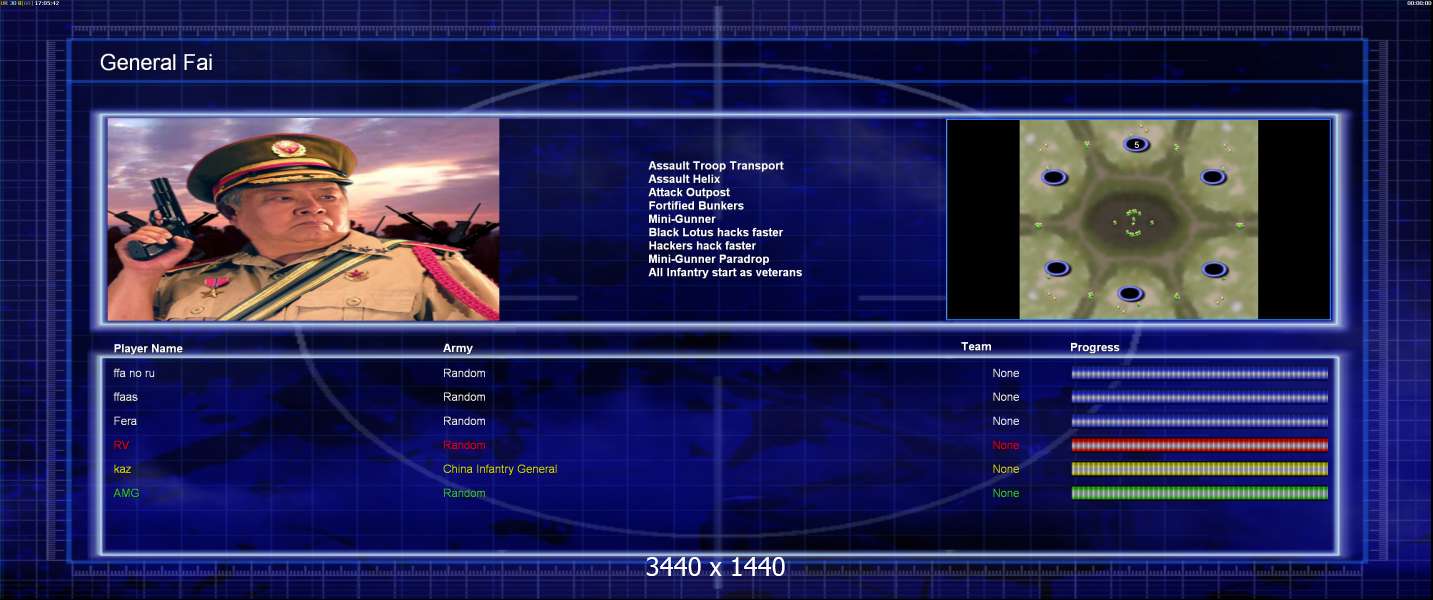The image size is (1433, 600).
Task: Click Random army in Fera row
Action: (x=464, y=421)
